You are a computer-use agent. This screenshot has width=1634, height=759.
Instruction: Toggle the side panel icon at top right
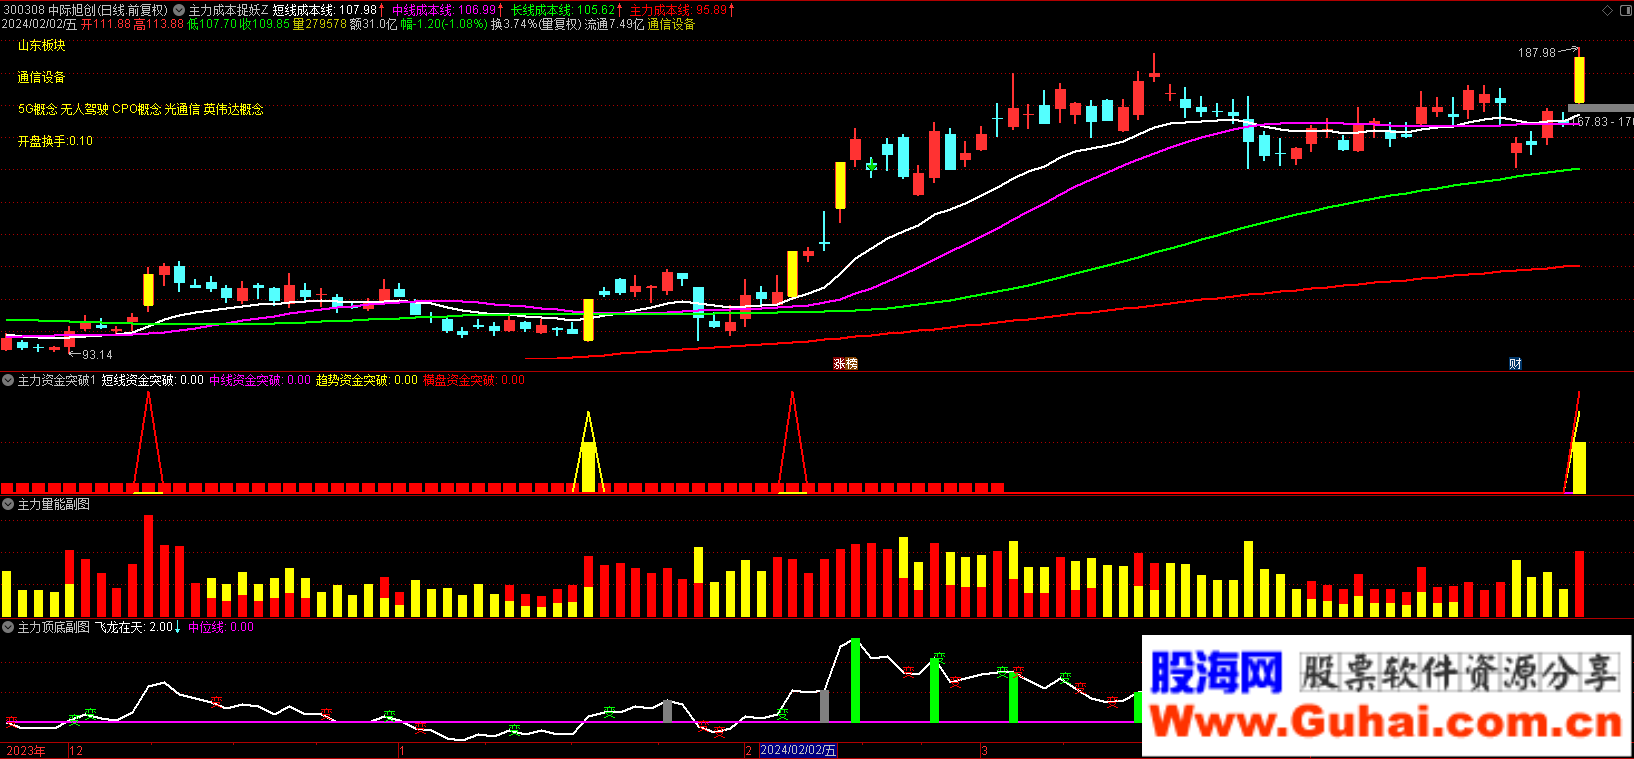pyautogui.click(x=1624, y=10)
